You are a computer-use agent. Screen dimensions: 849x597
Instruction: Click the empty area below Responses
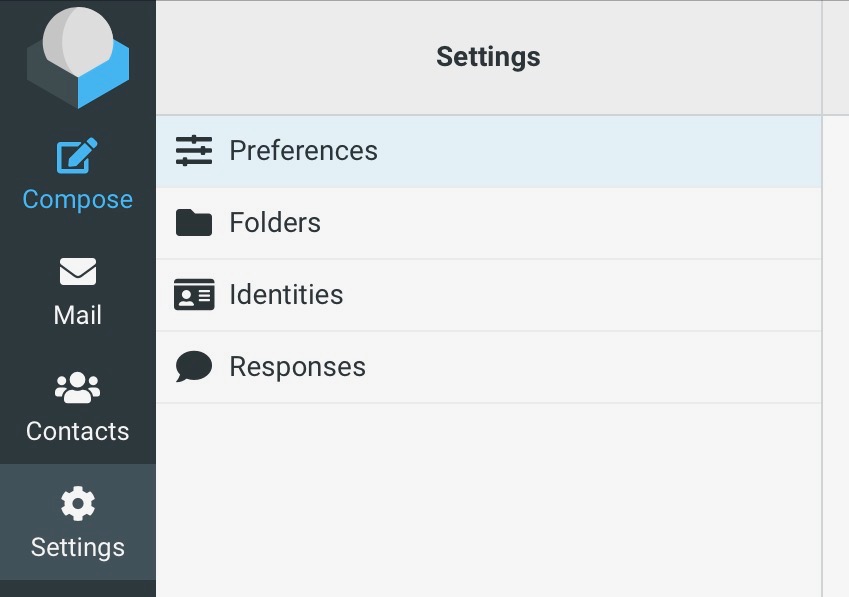(x=489, y=500)
